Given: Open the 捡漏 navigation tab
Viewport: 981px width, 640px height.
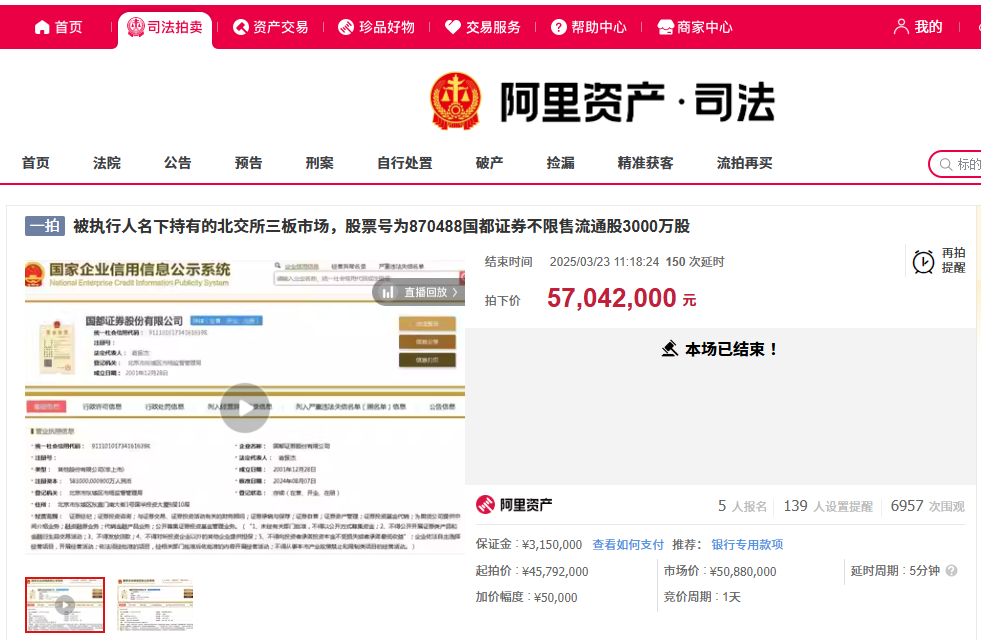Looking at the screenshot, I should pos(561,163).
